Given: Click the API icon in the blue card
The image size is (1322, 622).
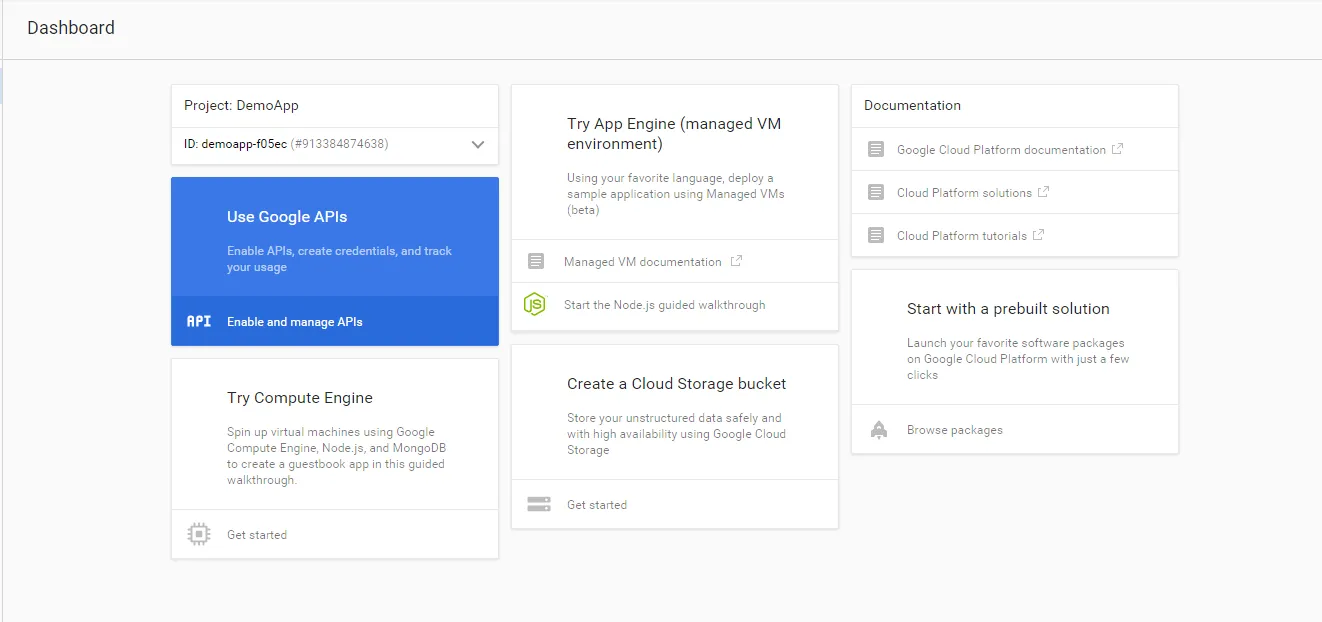Looking at the screenshot, I should coord(199,322).
